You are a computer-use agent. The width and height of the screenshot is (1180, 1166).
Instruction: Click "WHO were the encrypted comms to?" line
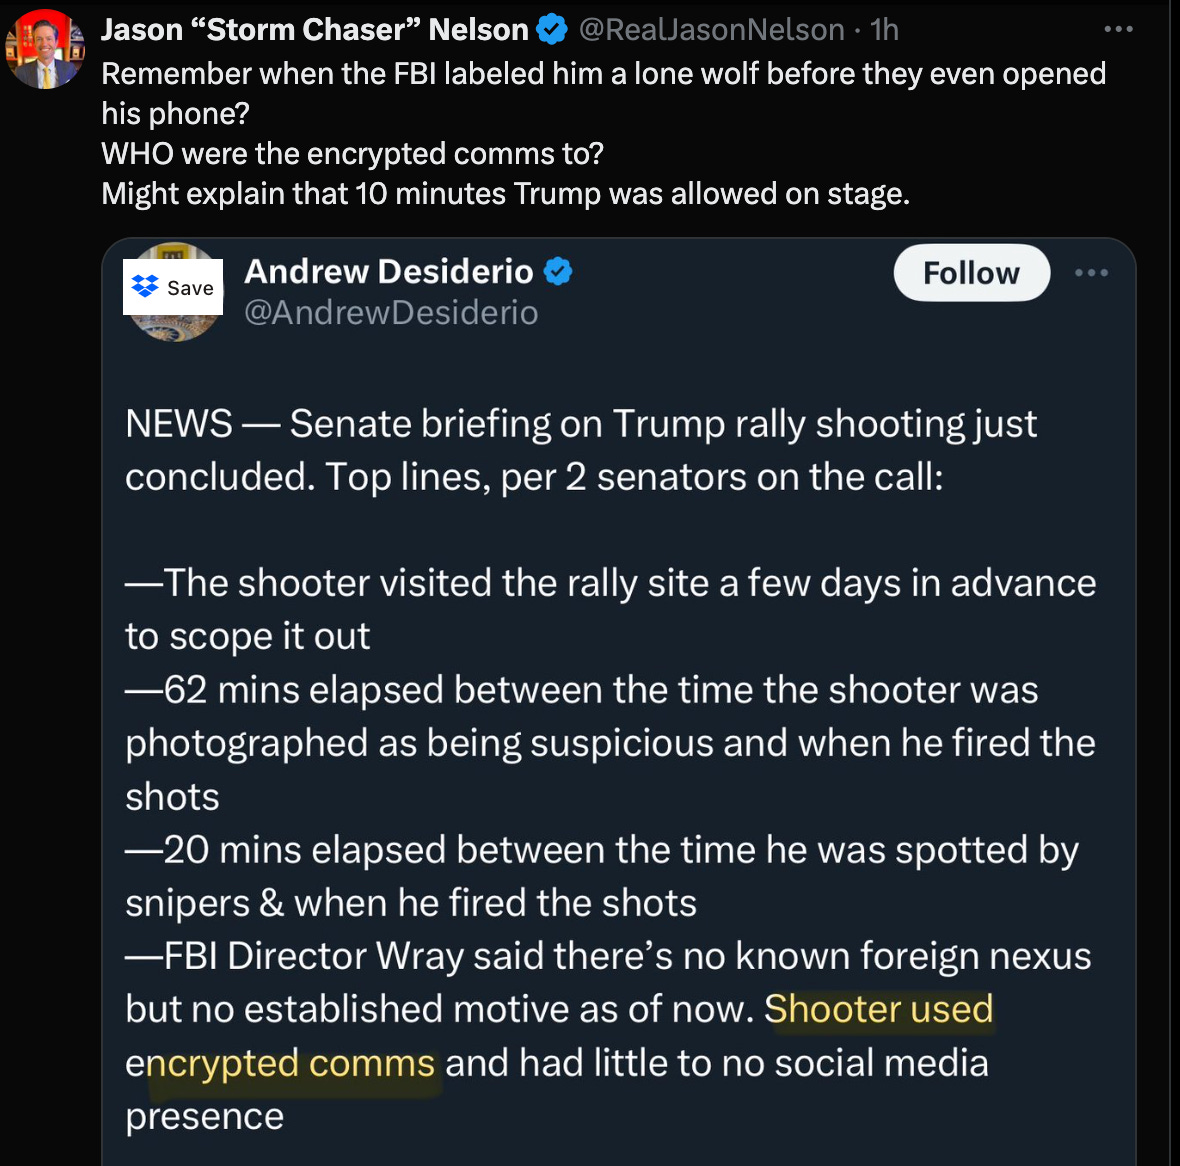tap(352, 154)
